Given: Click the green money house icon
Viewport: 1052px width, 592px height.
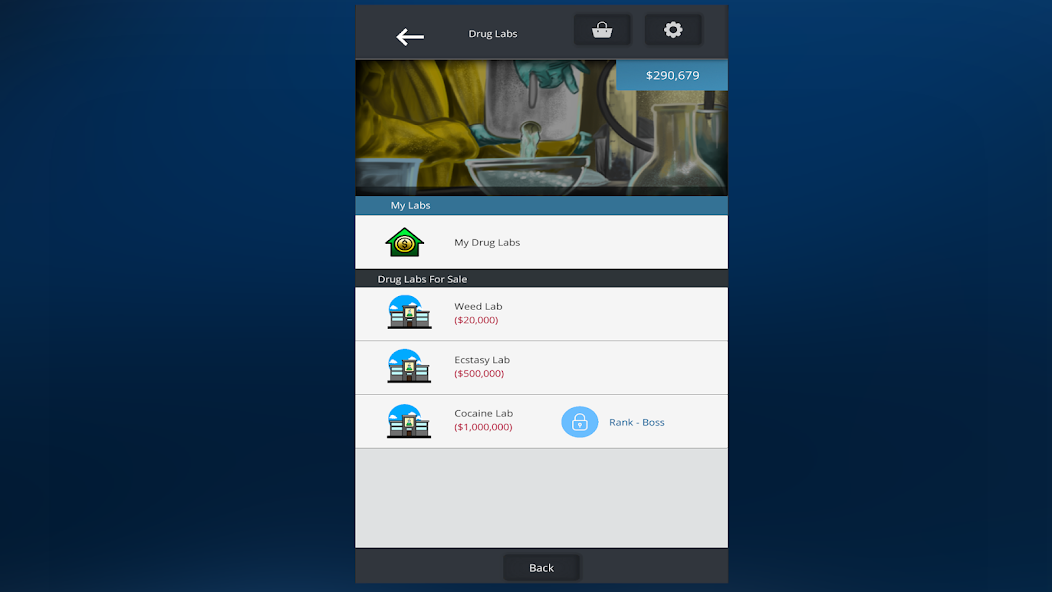Looking at the screenshot, I should click(405, 242).
